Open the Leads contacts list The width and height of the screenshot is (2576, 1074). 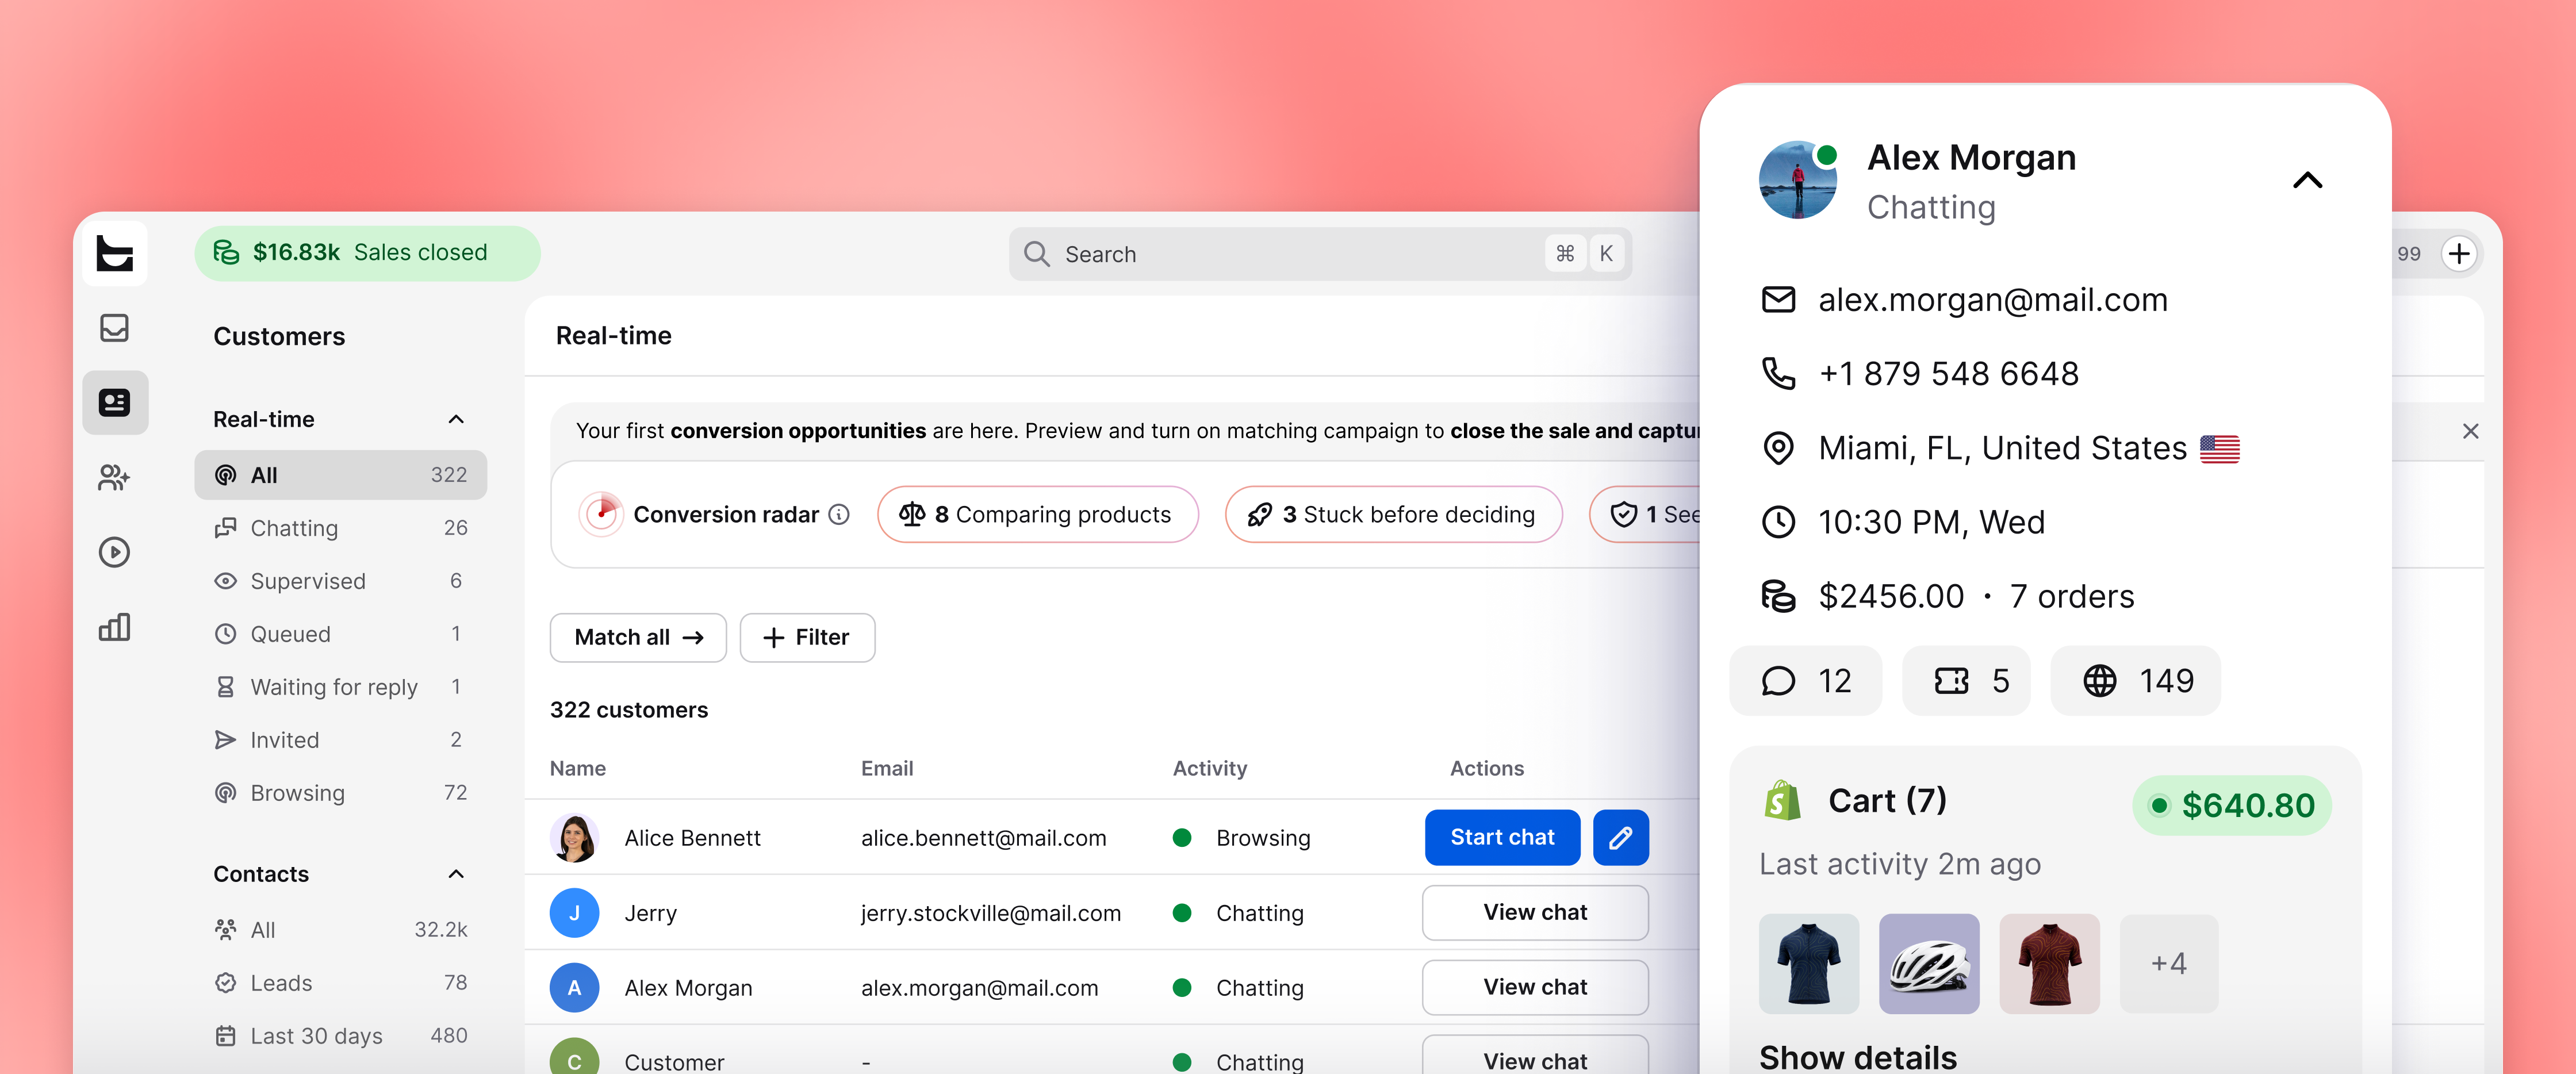340,983
